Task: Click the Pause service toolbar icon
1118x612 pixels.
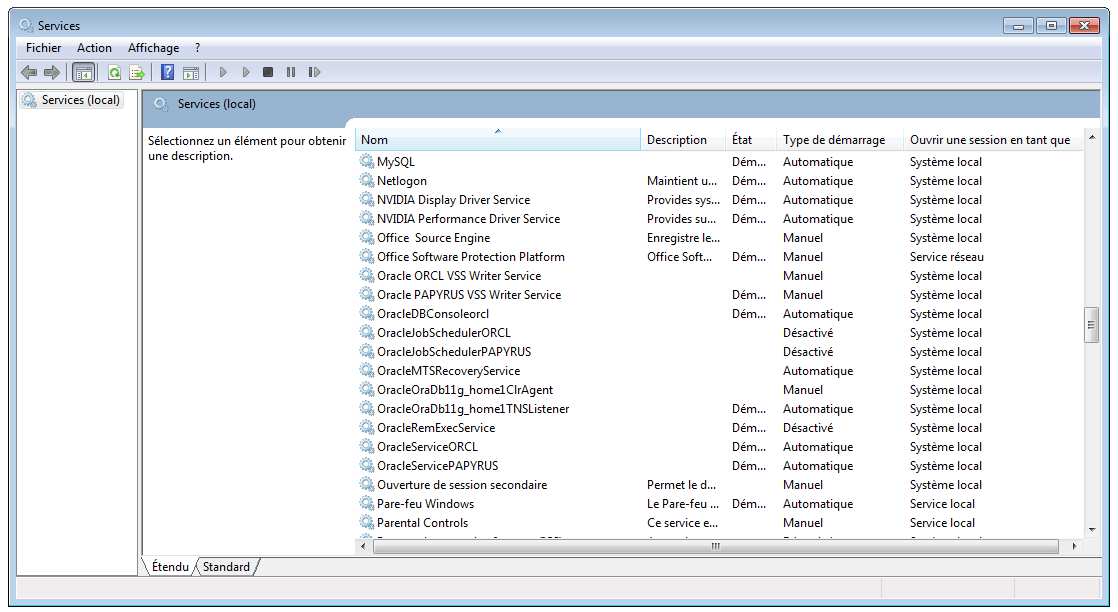Action: pyautogui.click(x=291, y=72)
